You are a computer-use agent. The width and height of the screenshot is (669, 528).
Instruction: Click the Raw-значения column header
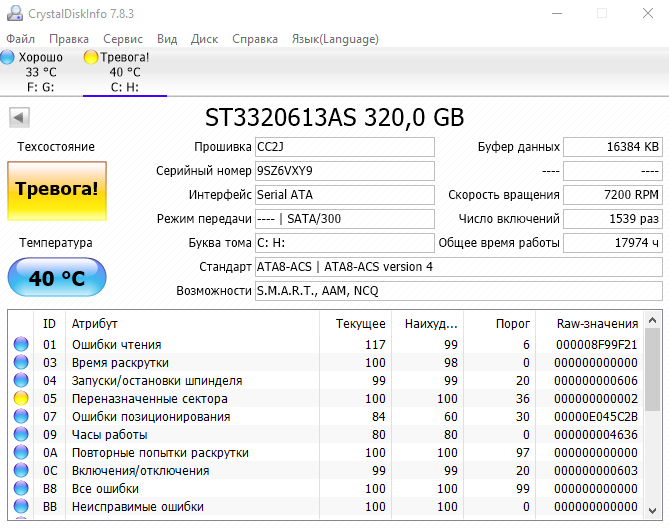point(598,323)
